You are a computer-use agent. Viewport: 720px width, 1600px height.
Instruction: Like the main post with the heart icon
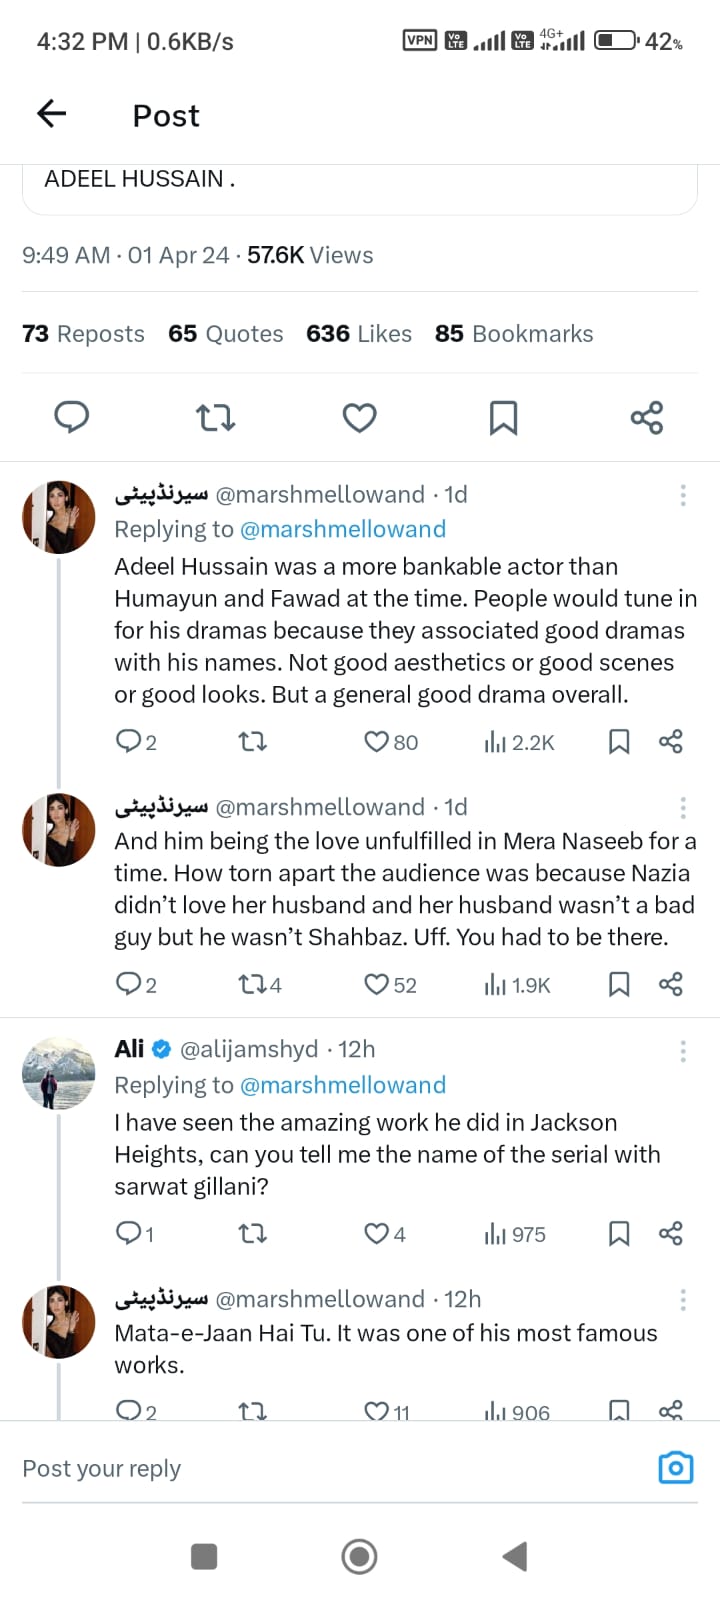tap(359, 417)
